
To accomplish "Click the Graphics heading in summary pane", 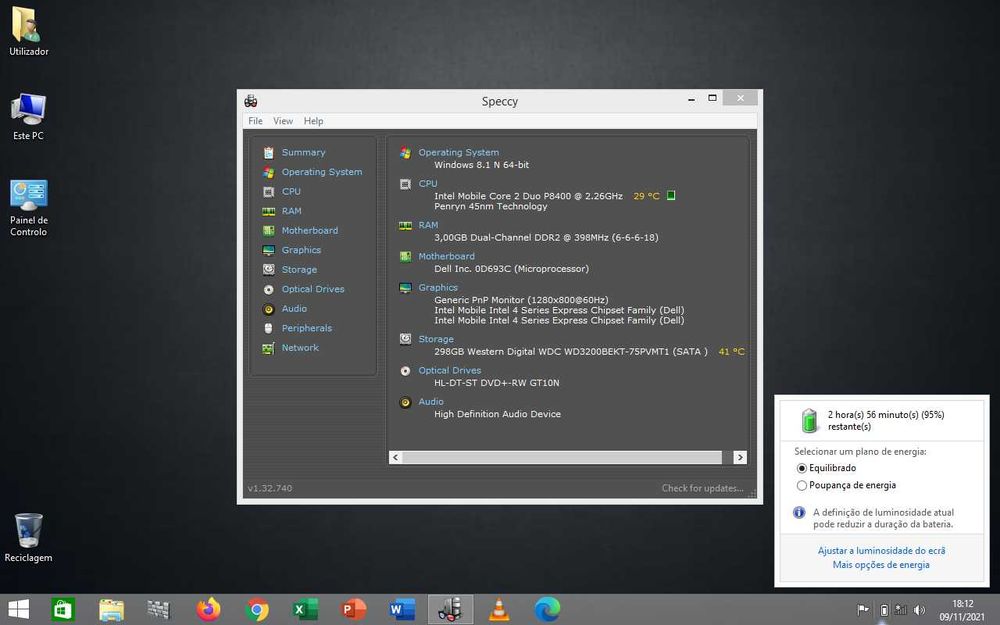I will (x=438, y=288).
